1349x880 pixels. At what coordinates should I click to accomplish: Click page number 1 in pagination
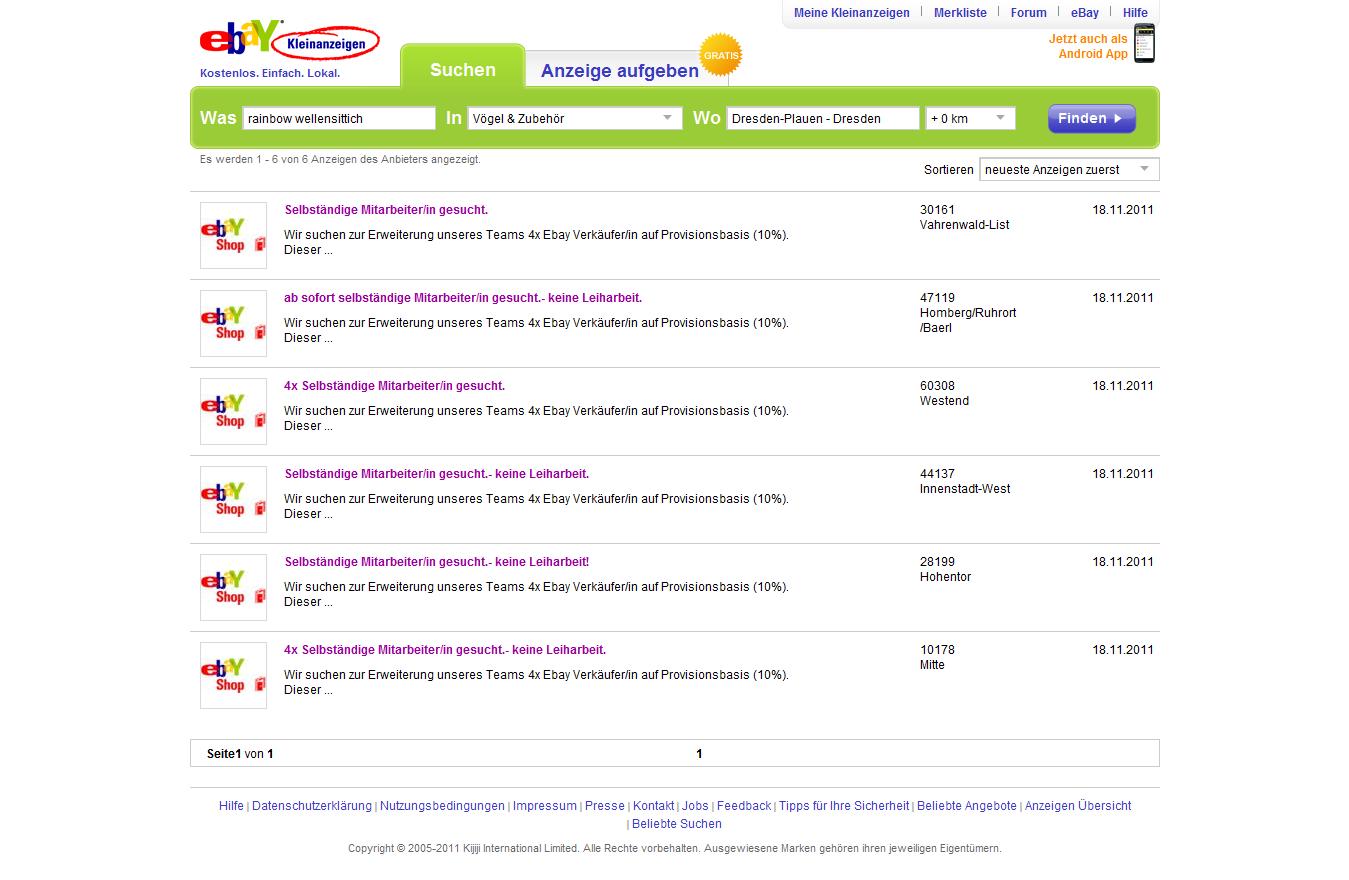coord(699,754)
